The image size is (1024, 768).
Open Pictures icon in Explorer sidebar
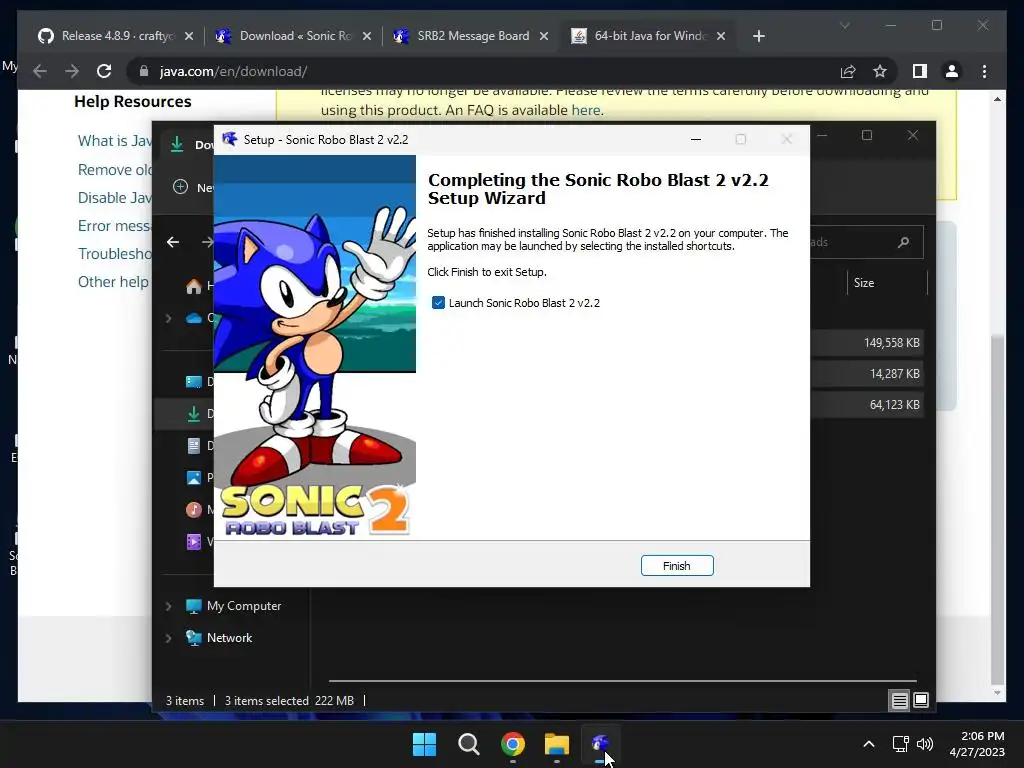tap(194, 477)
